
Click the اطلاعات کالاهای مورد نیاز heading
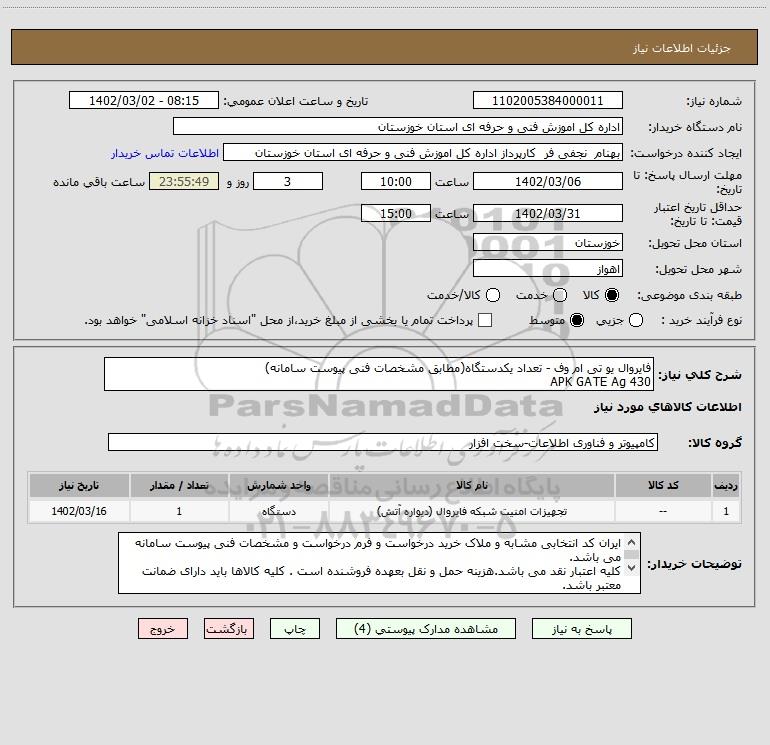point(667,407)
